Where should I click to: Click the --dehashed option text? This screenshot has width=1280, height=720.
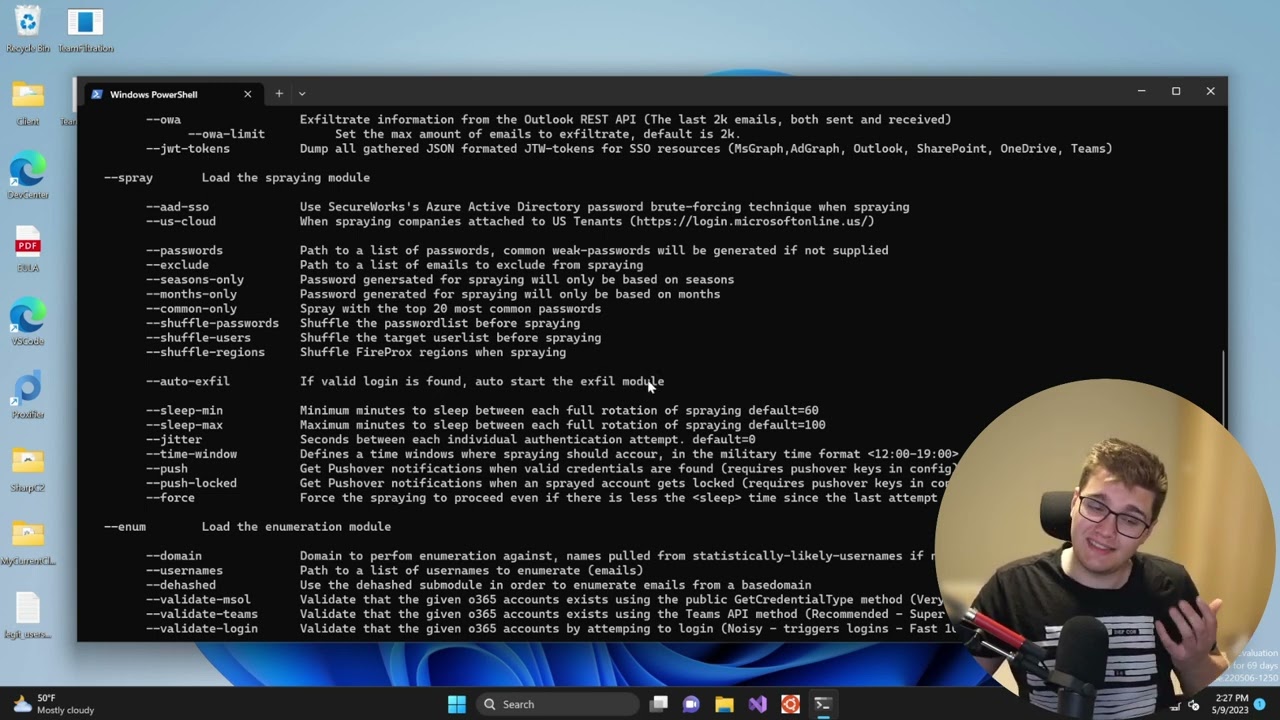tap(181, 586)
